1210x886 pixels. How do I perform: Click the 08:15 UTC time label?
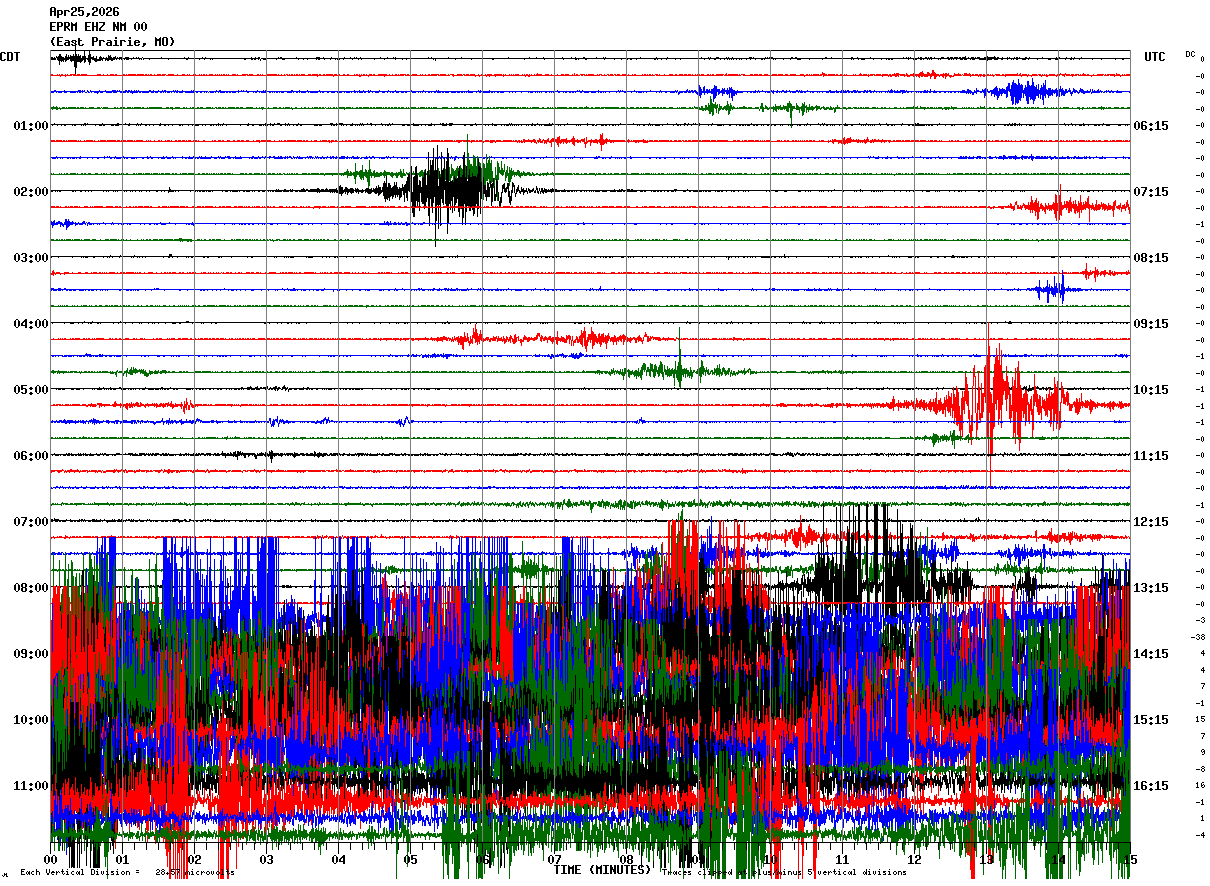click(1151, 258)
